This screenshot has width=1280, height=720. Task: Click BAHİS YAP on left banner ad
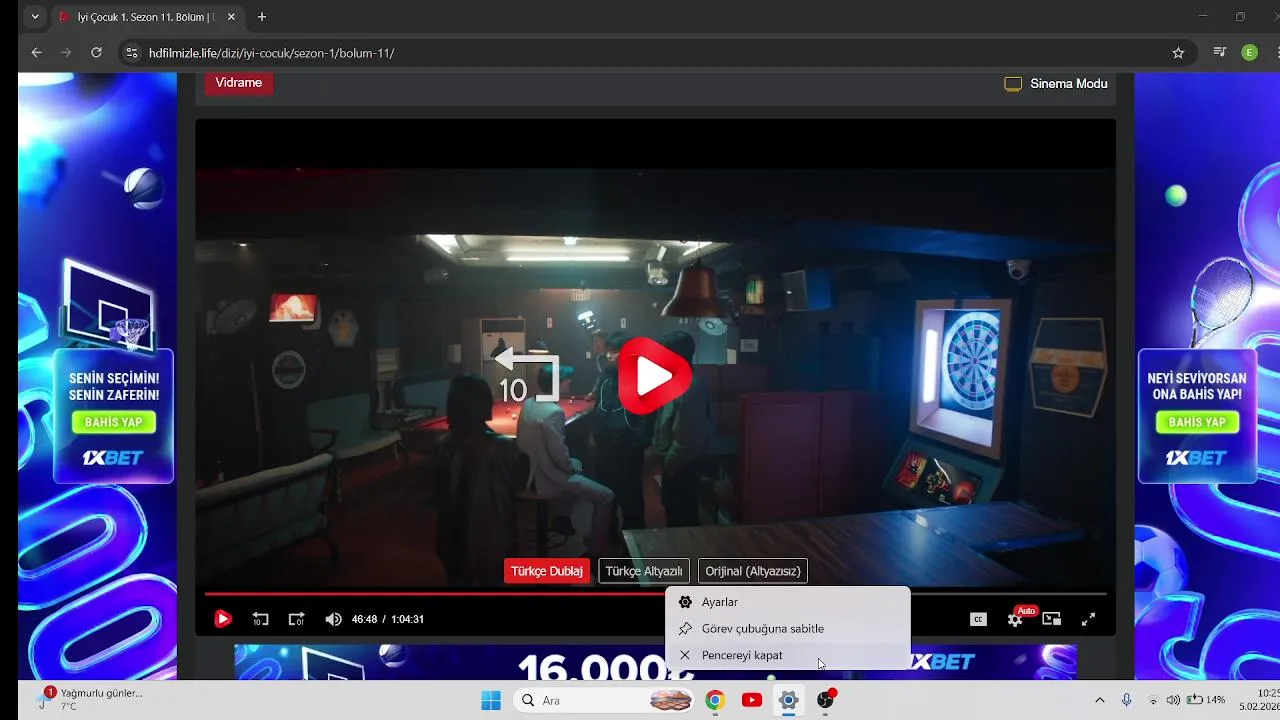(x=113, y=422)
